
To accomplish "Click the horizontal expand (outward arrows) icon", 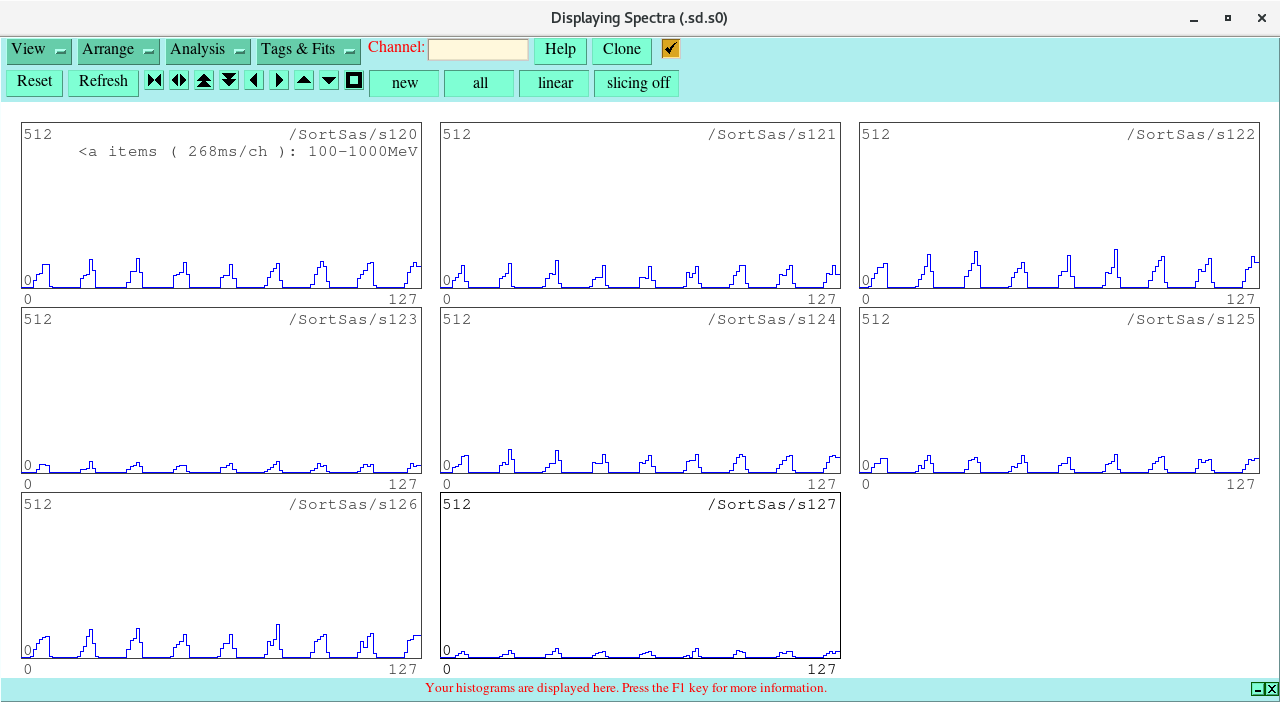I will [179, 81].
